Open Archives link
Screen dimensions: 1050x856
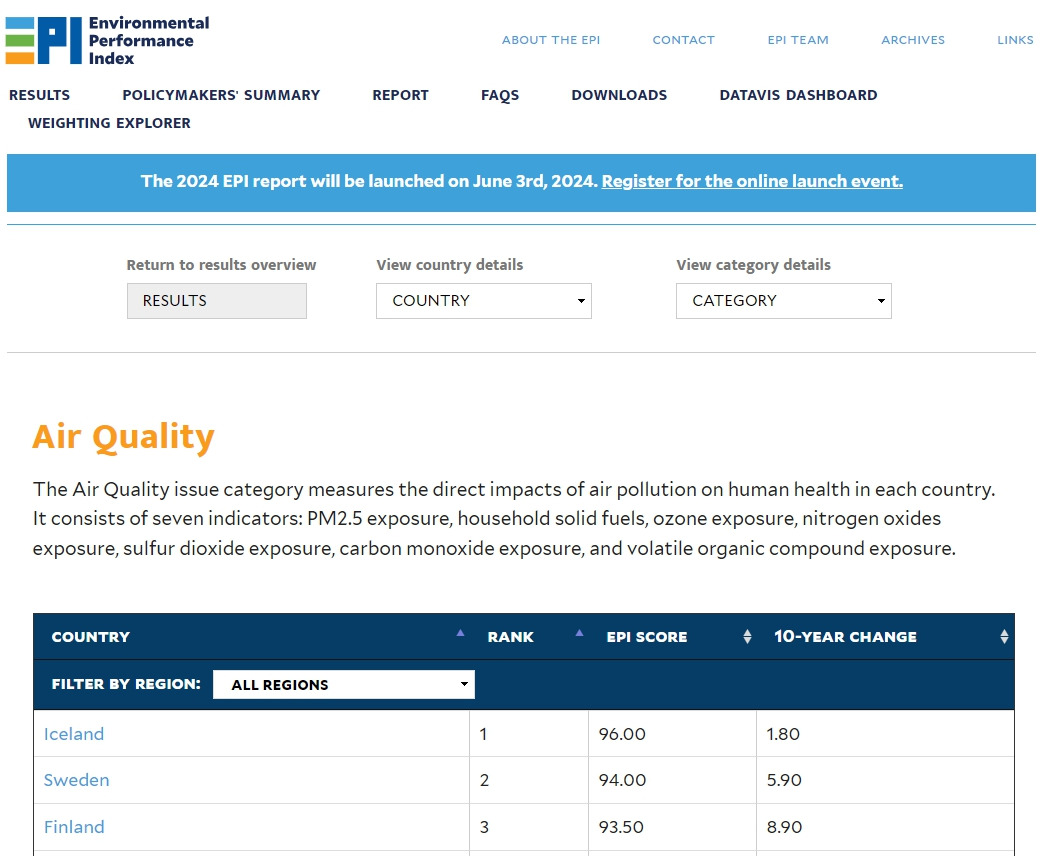[x=913, y=40]
